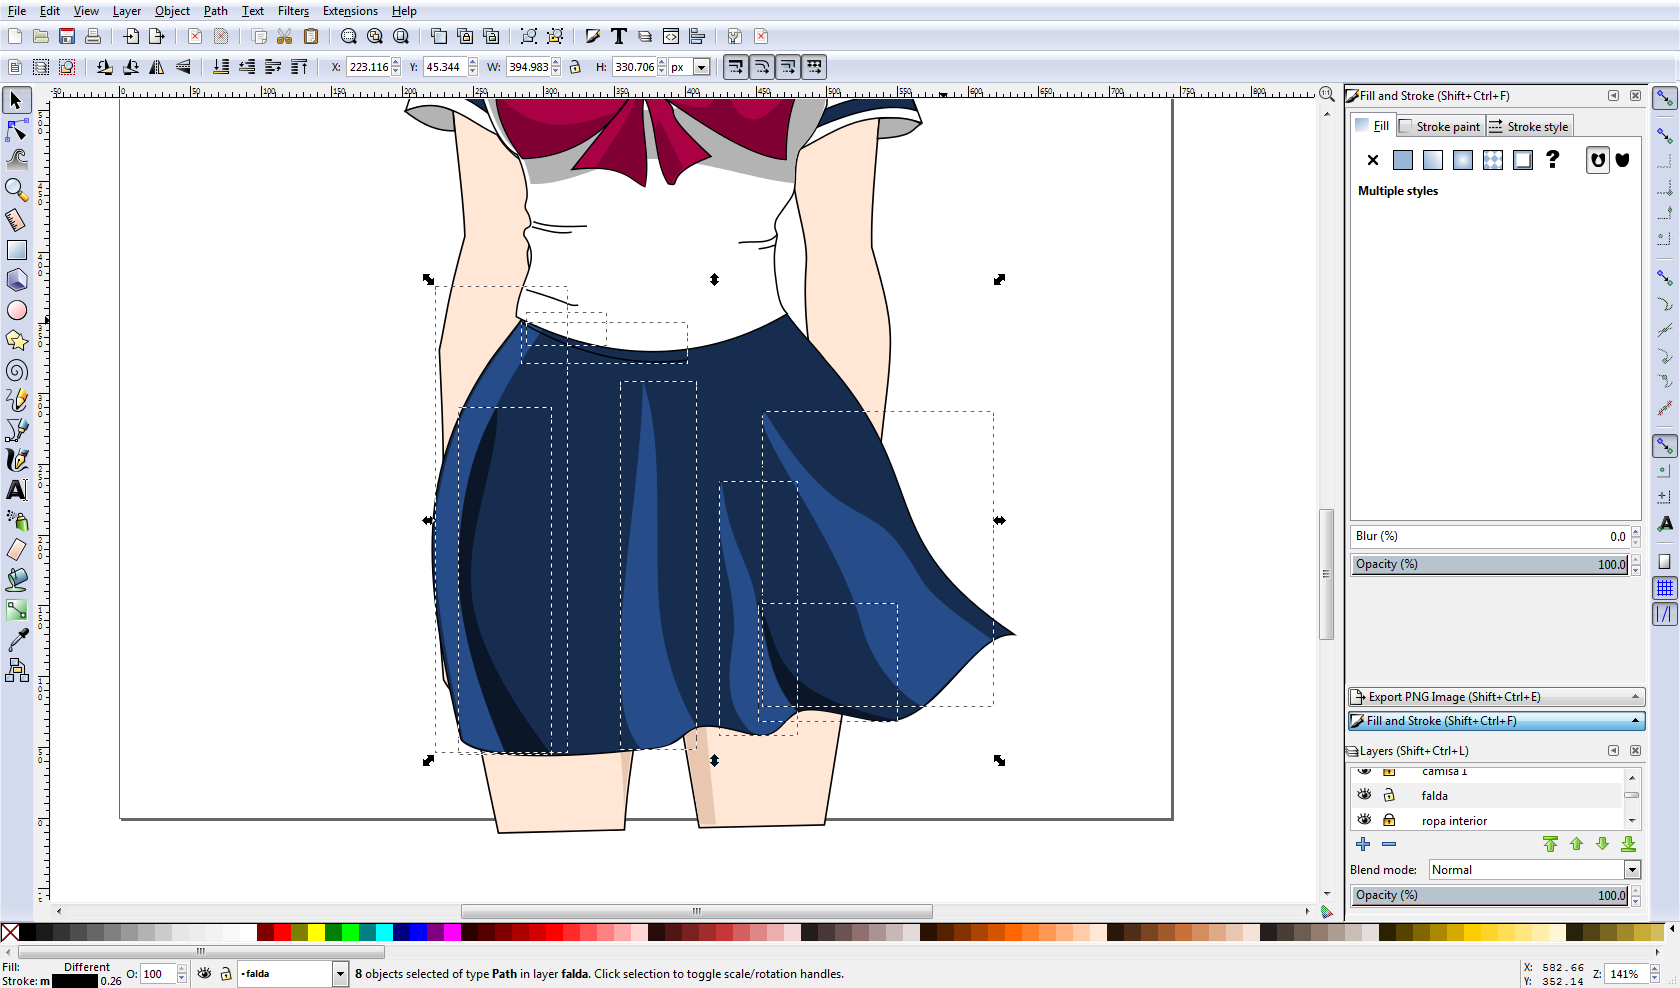Select the 3D Box tool
The height and width of the screenshot is (988, 1680).
[x=16, y=280]
